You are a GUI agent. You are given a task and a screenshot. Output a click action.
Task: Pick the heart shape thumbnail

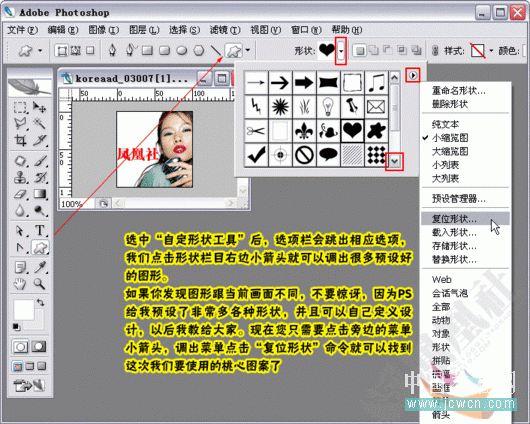pos(352,131)
